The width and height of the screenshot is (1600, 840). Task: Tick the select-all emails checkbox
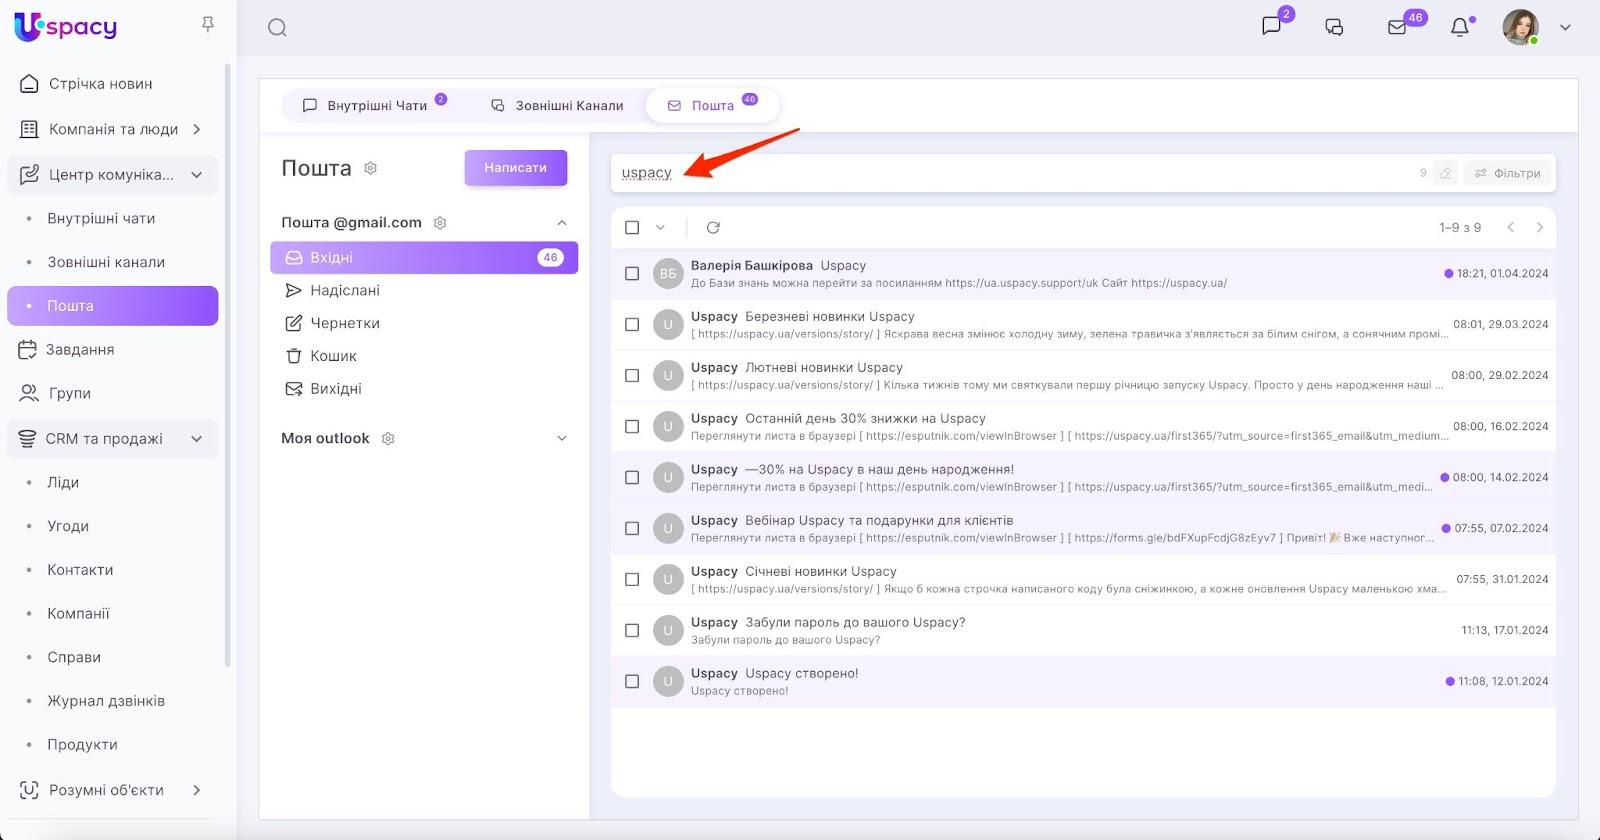click(x=632, y=228)
